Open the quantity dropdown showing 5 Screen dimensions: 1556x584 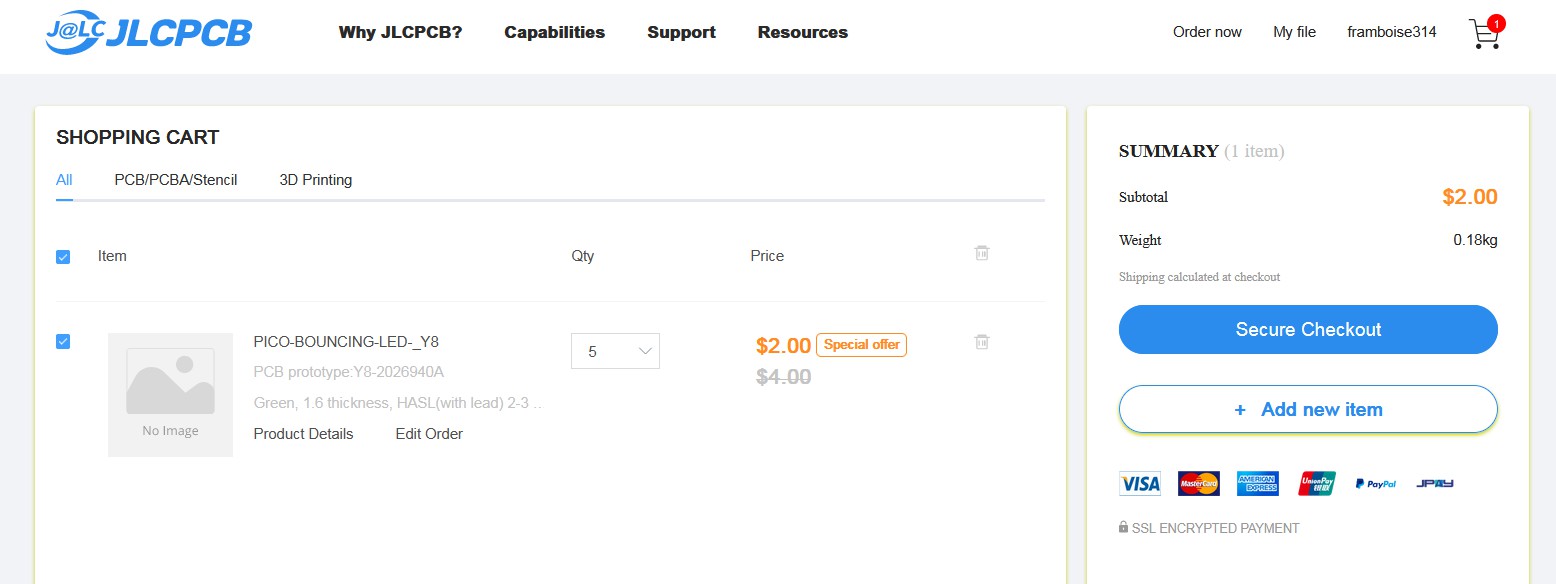[x=615, y=351]
